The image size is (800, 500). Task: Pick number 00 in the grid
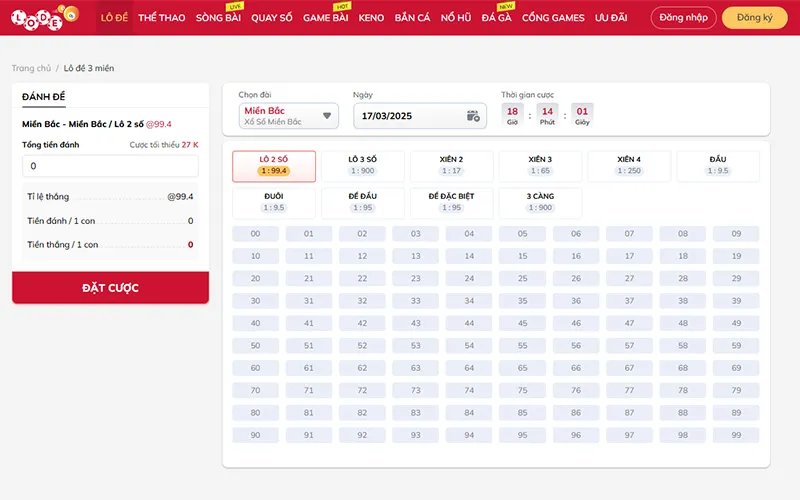[x=256, y=234]
